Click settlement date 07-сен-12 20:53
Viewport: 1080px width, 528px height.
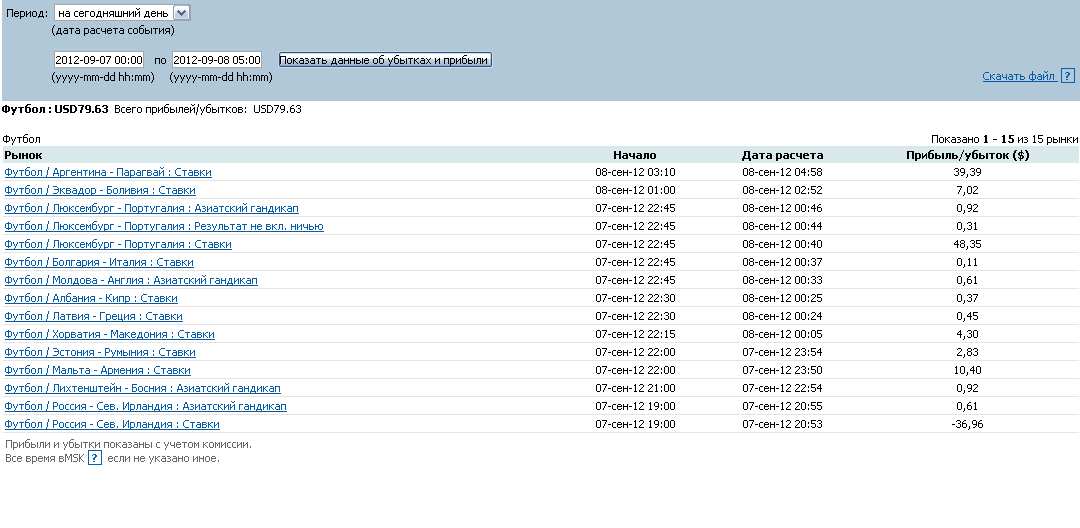click(x=782, y=424)
